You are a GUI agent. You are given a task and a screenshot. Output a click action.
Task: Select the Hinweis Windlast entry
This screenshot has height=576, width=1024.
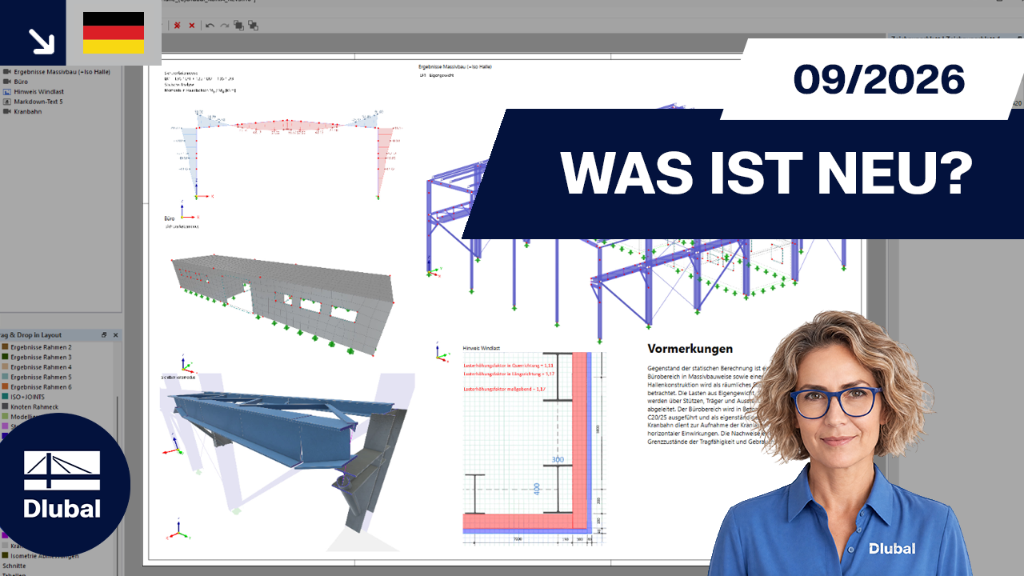(39, 91)
